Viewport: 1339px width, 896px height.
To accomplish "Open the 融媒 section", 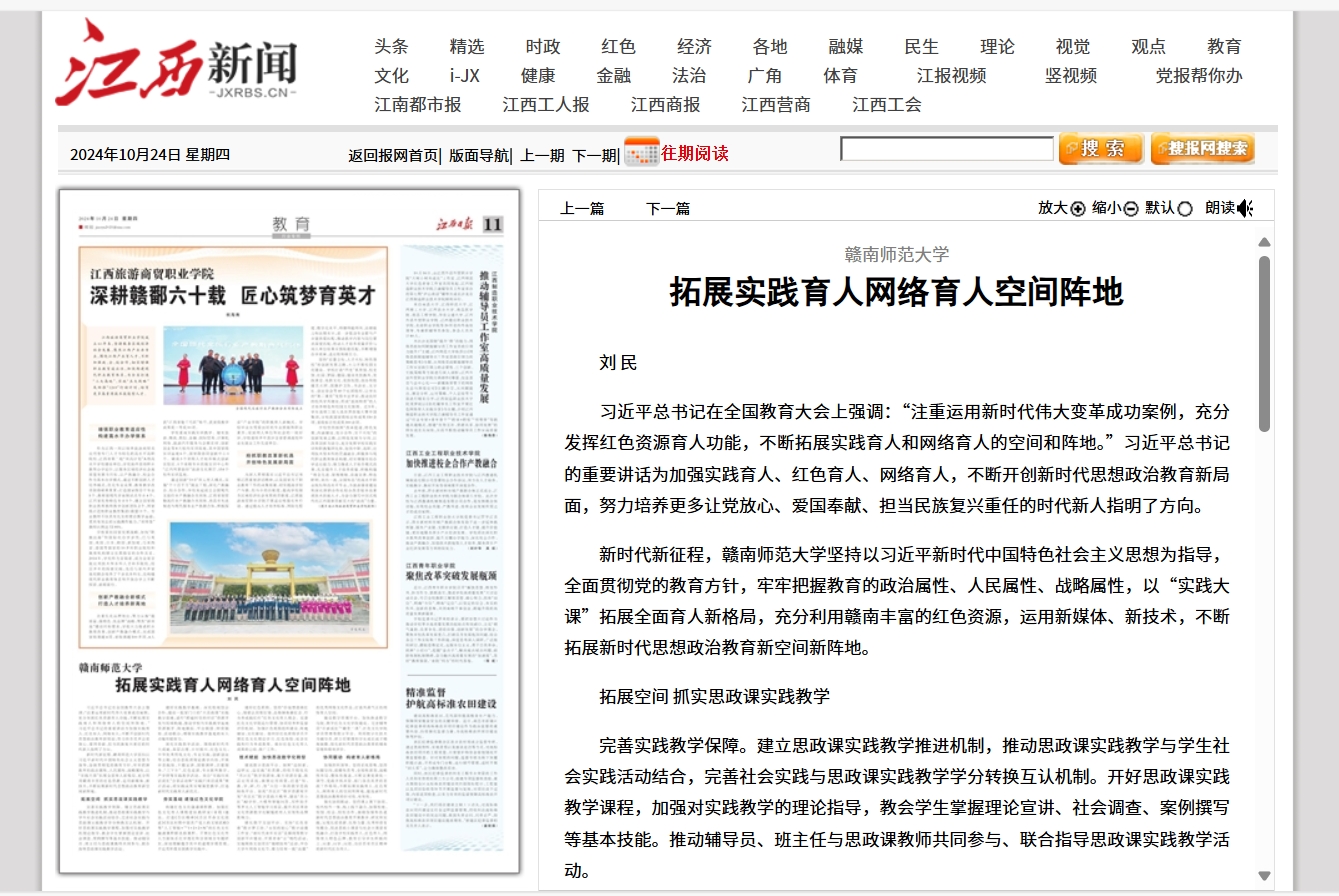I will click(846, 46).
